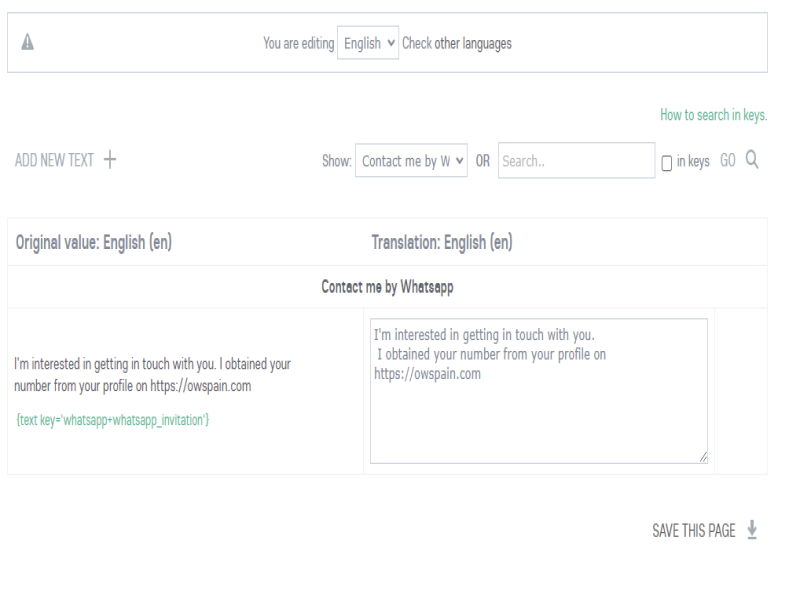Enable the 'in keys' checkbox
The width and height of the screenshot is (800, 600).
tap(667, 161)
